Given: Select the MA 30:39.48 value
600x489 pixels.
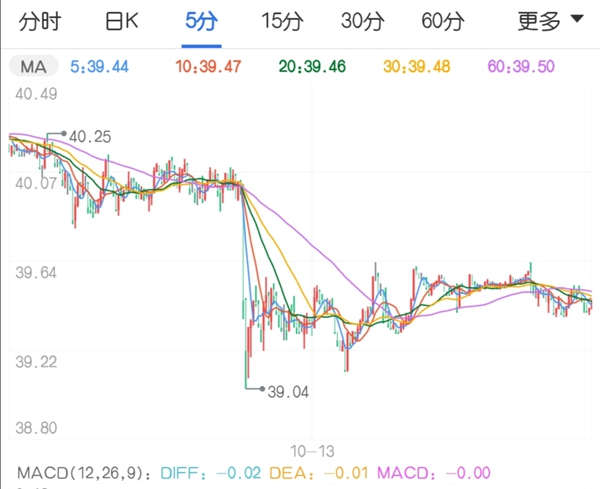Looking at the screenshot, I should (x=417, y=67).
